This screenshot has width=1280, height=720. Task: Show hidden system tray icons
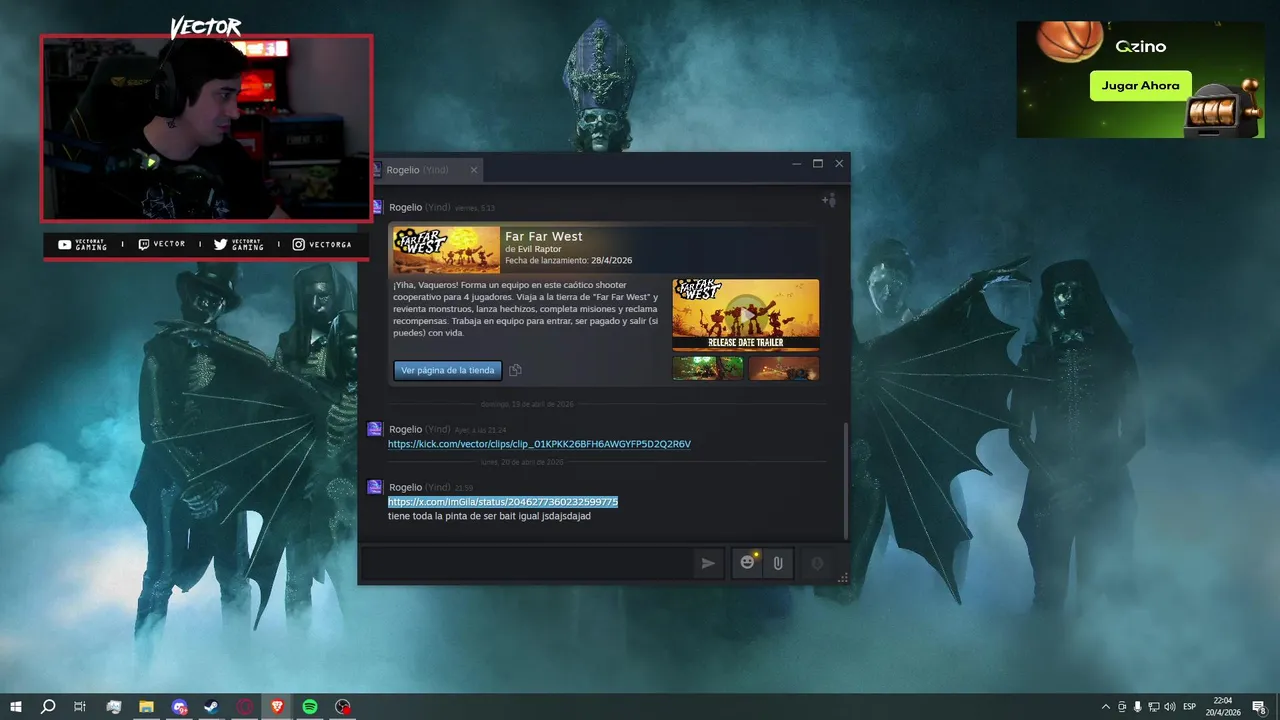pos(1105,707)
